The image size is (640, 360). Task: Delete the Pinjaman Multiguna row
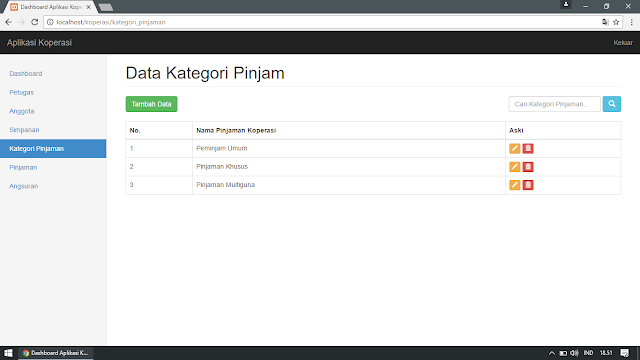coord(528,185)
